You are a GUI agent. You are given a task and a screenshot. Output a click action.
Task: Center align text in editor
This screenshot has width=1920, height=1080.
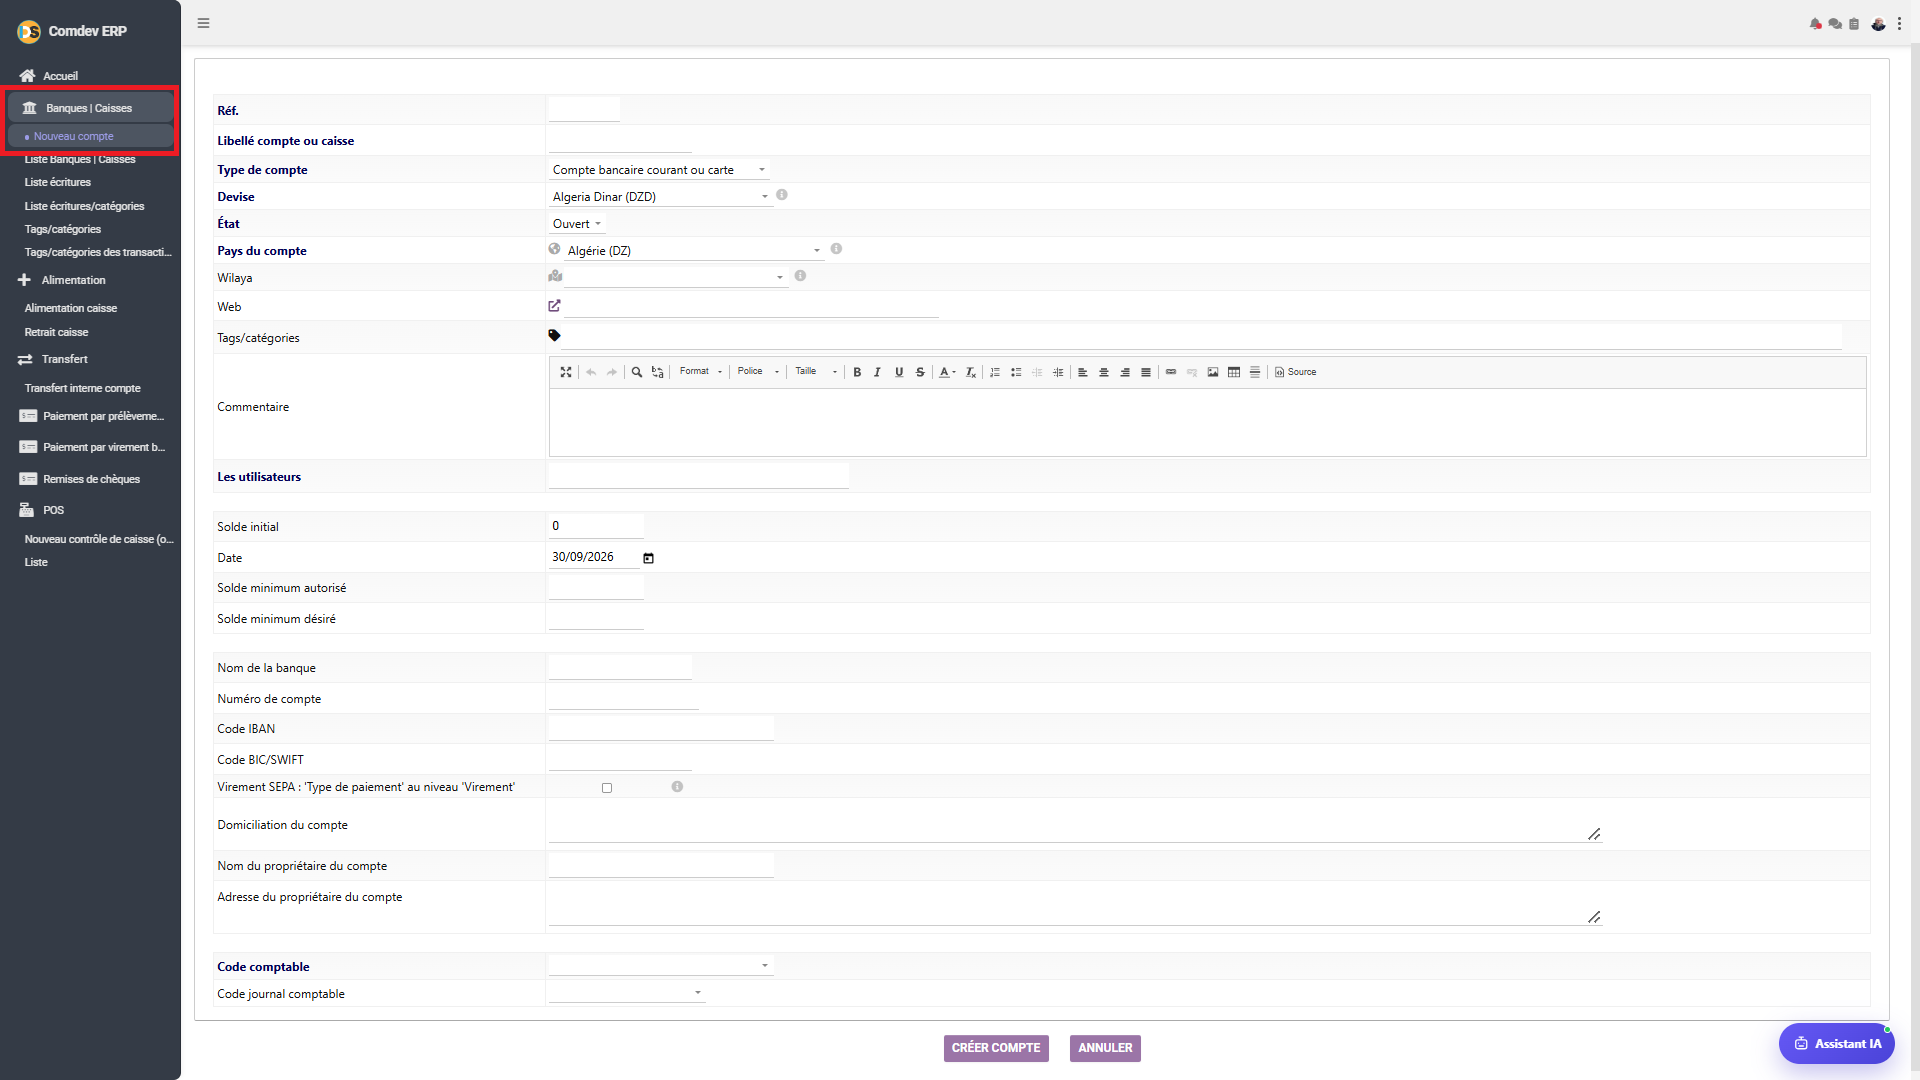[x=1104, y=372]
